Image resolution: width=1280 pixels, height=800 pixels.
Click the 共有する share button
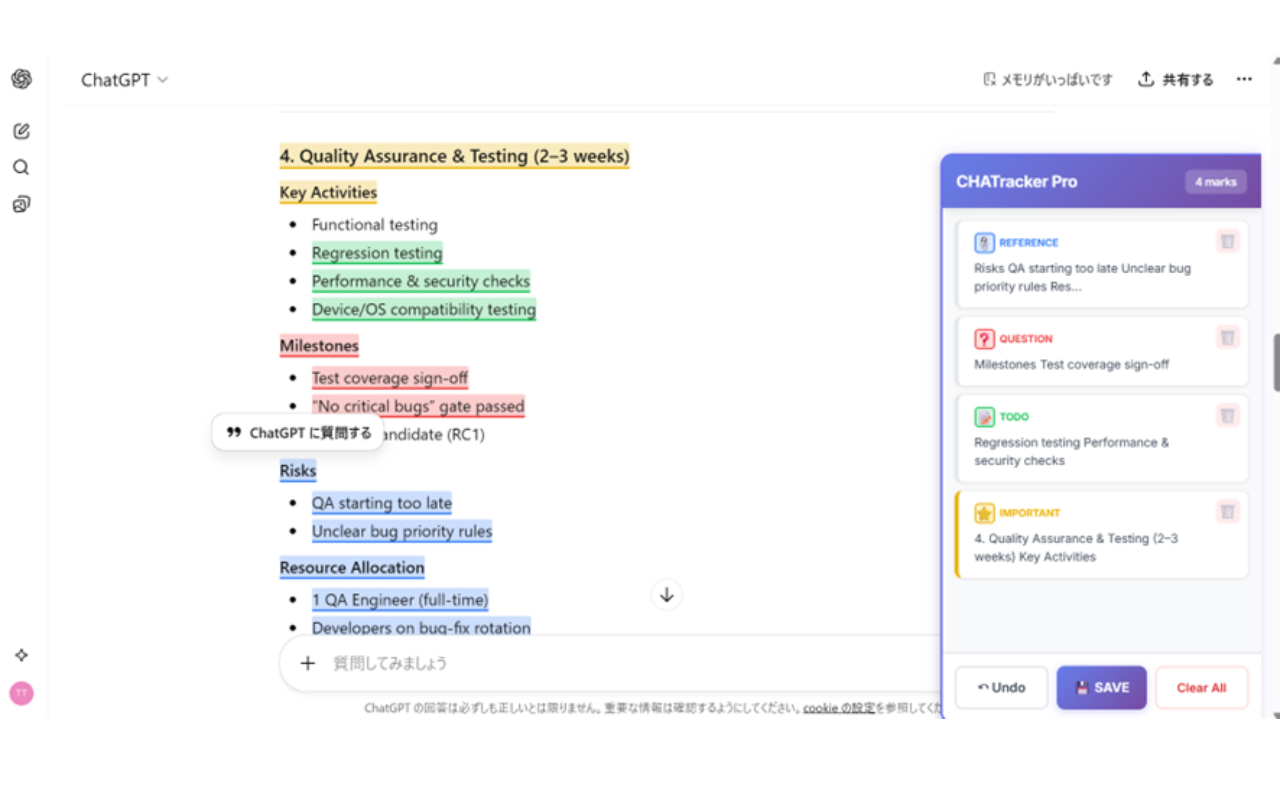1175,79
